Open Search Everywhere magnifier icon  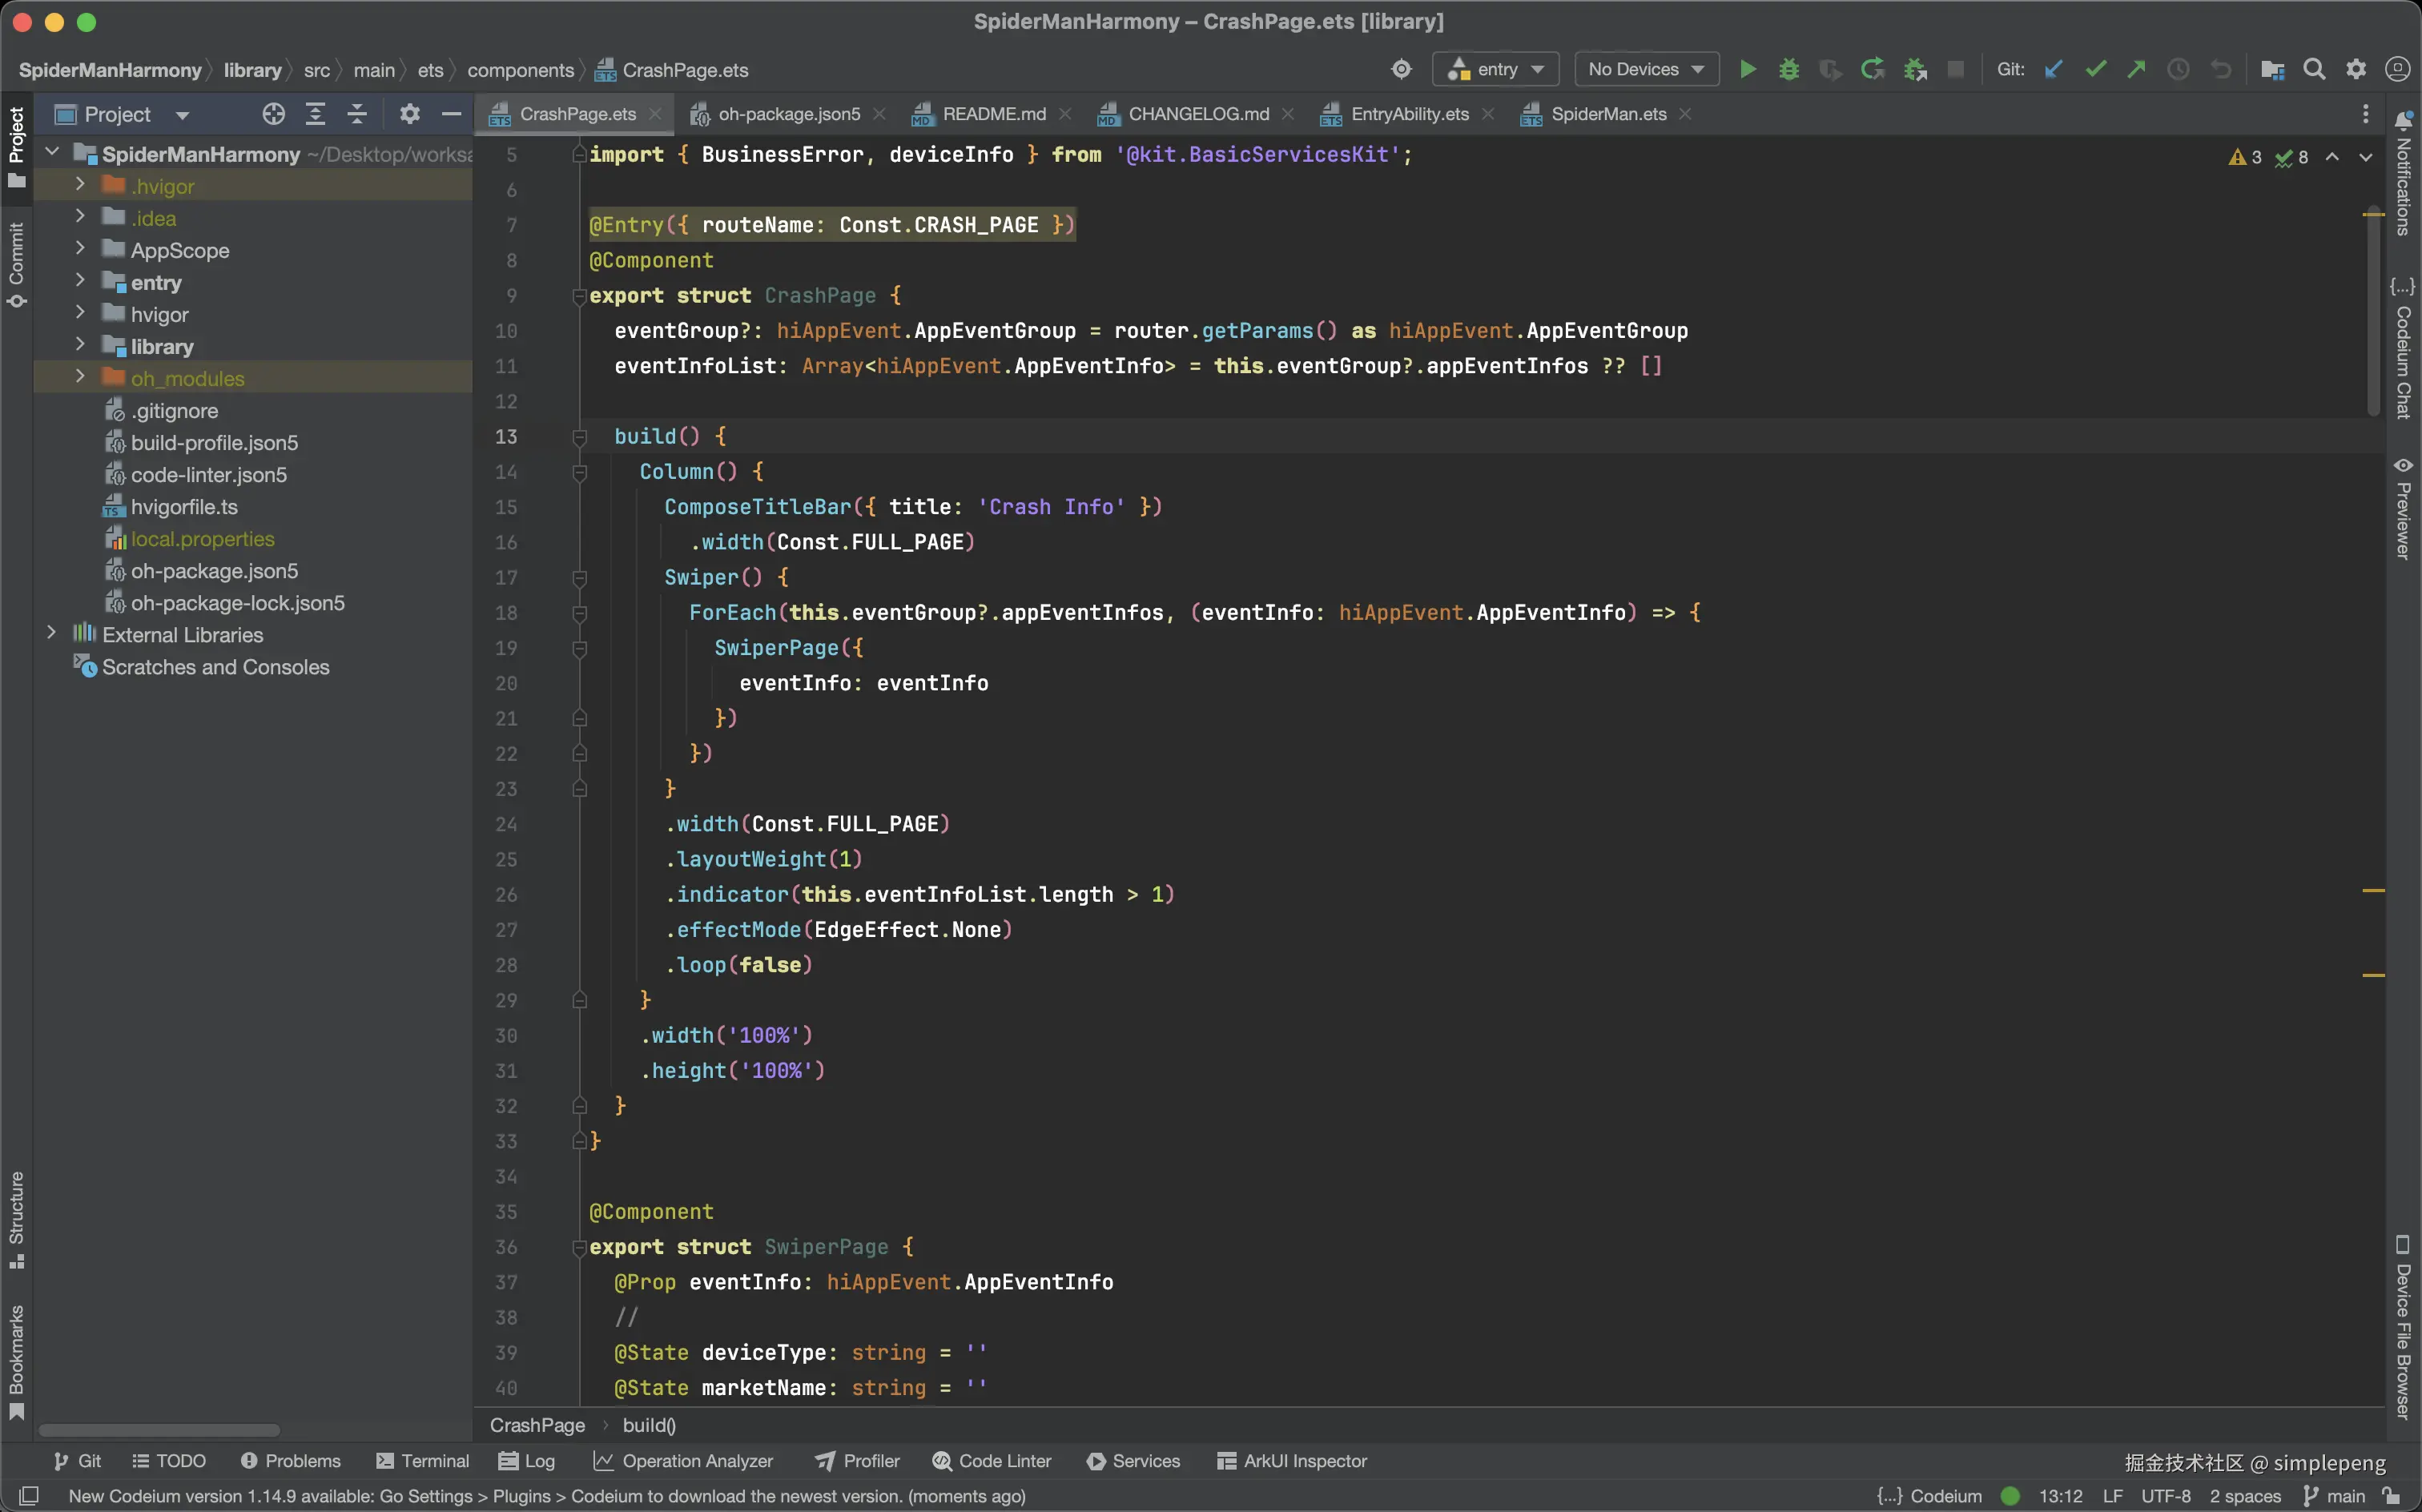pyautogui.click(x=2314, y=69)
